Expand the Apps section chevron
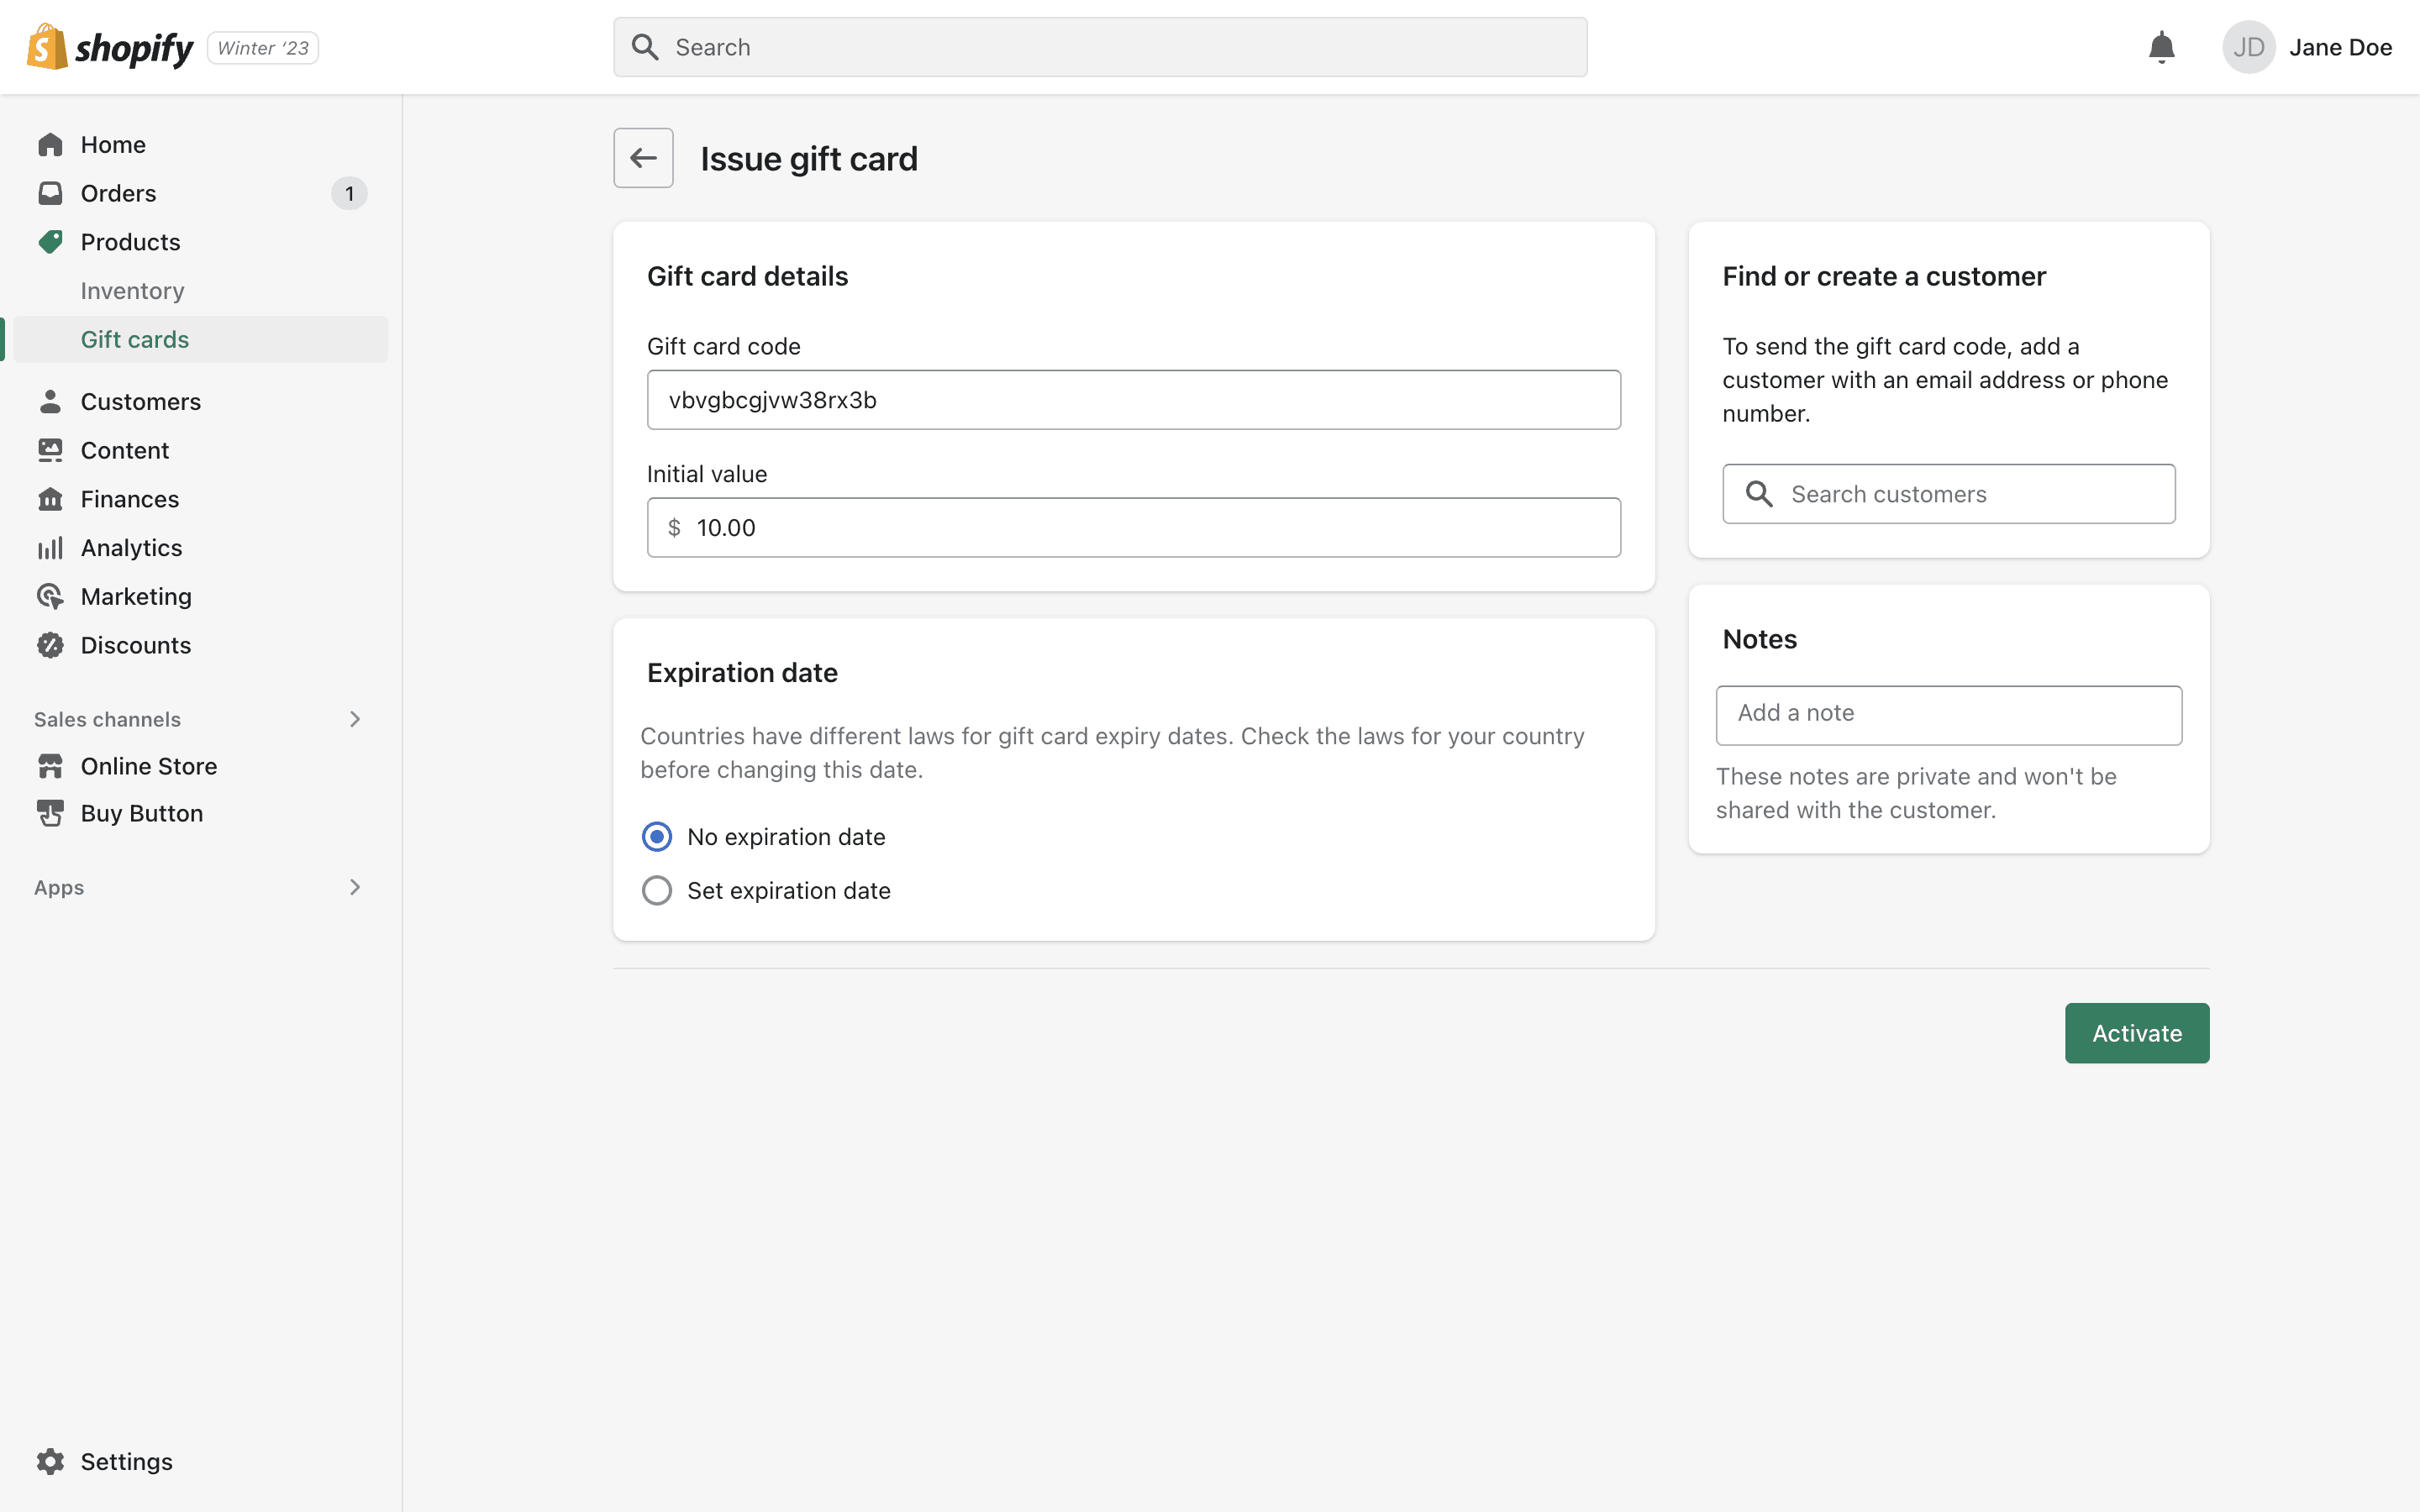 (x=354, y=887)
